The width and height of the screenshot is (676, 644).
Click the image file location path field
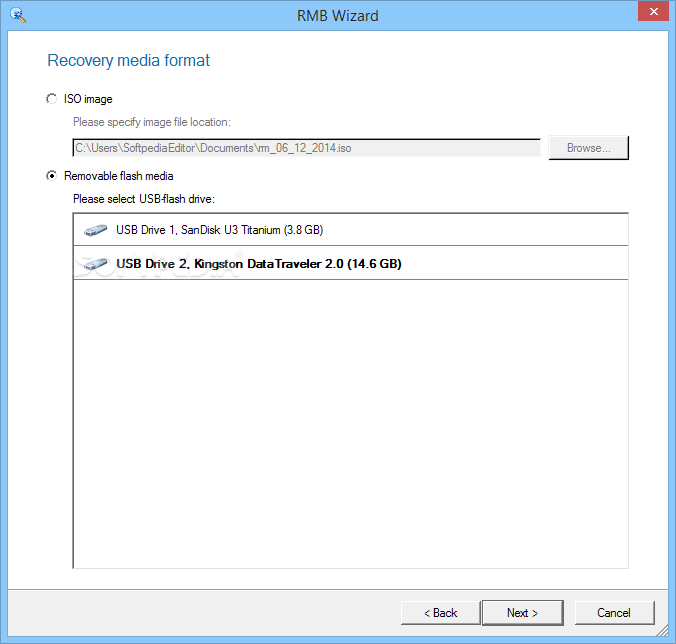click(307, 148)
